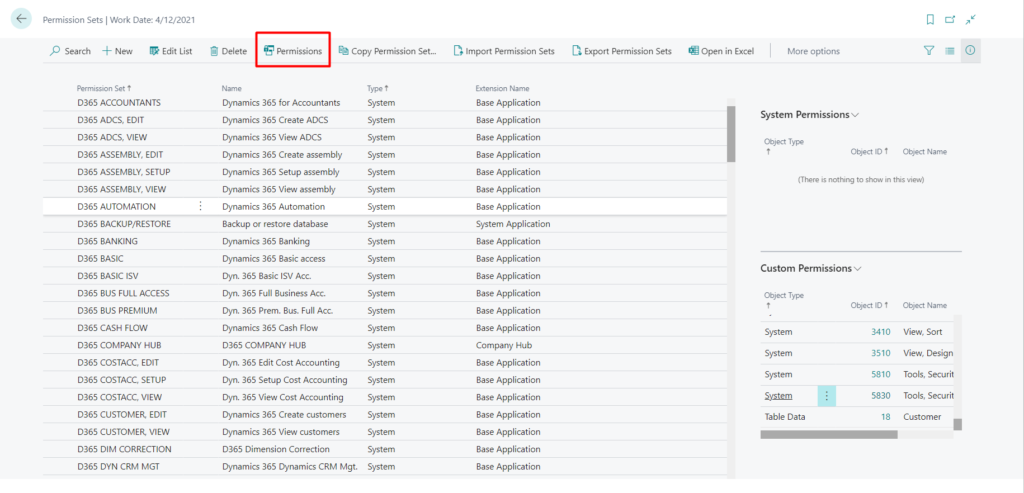1024x493 pixels.
Task: Click Dynamics 365 Basic access name cell
Action: coord(274,259)
